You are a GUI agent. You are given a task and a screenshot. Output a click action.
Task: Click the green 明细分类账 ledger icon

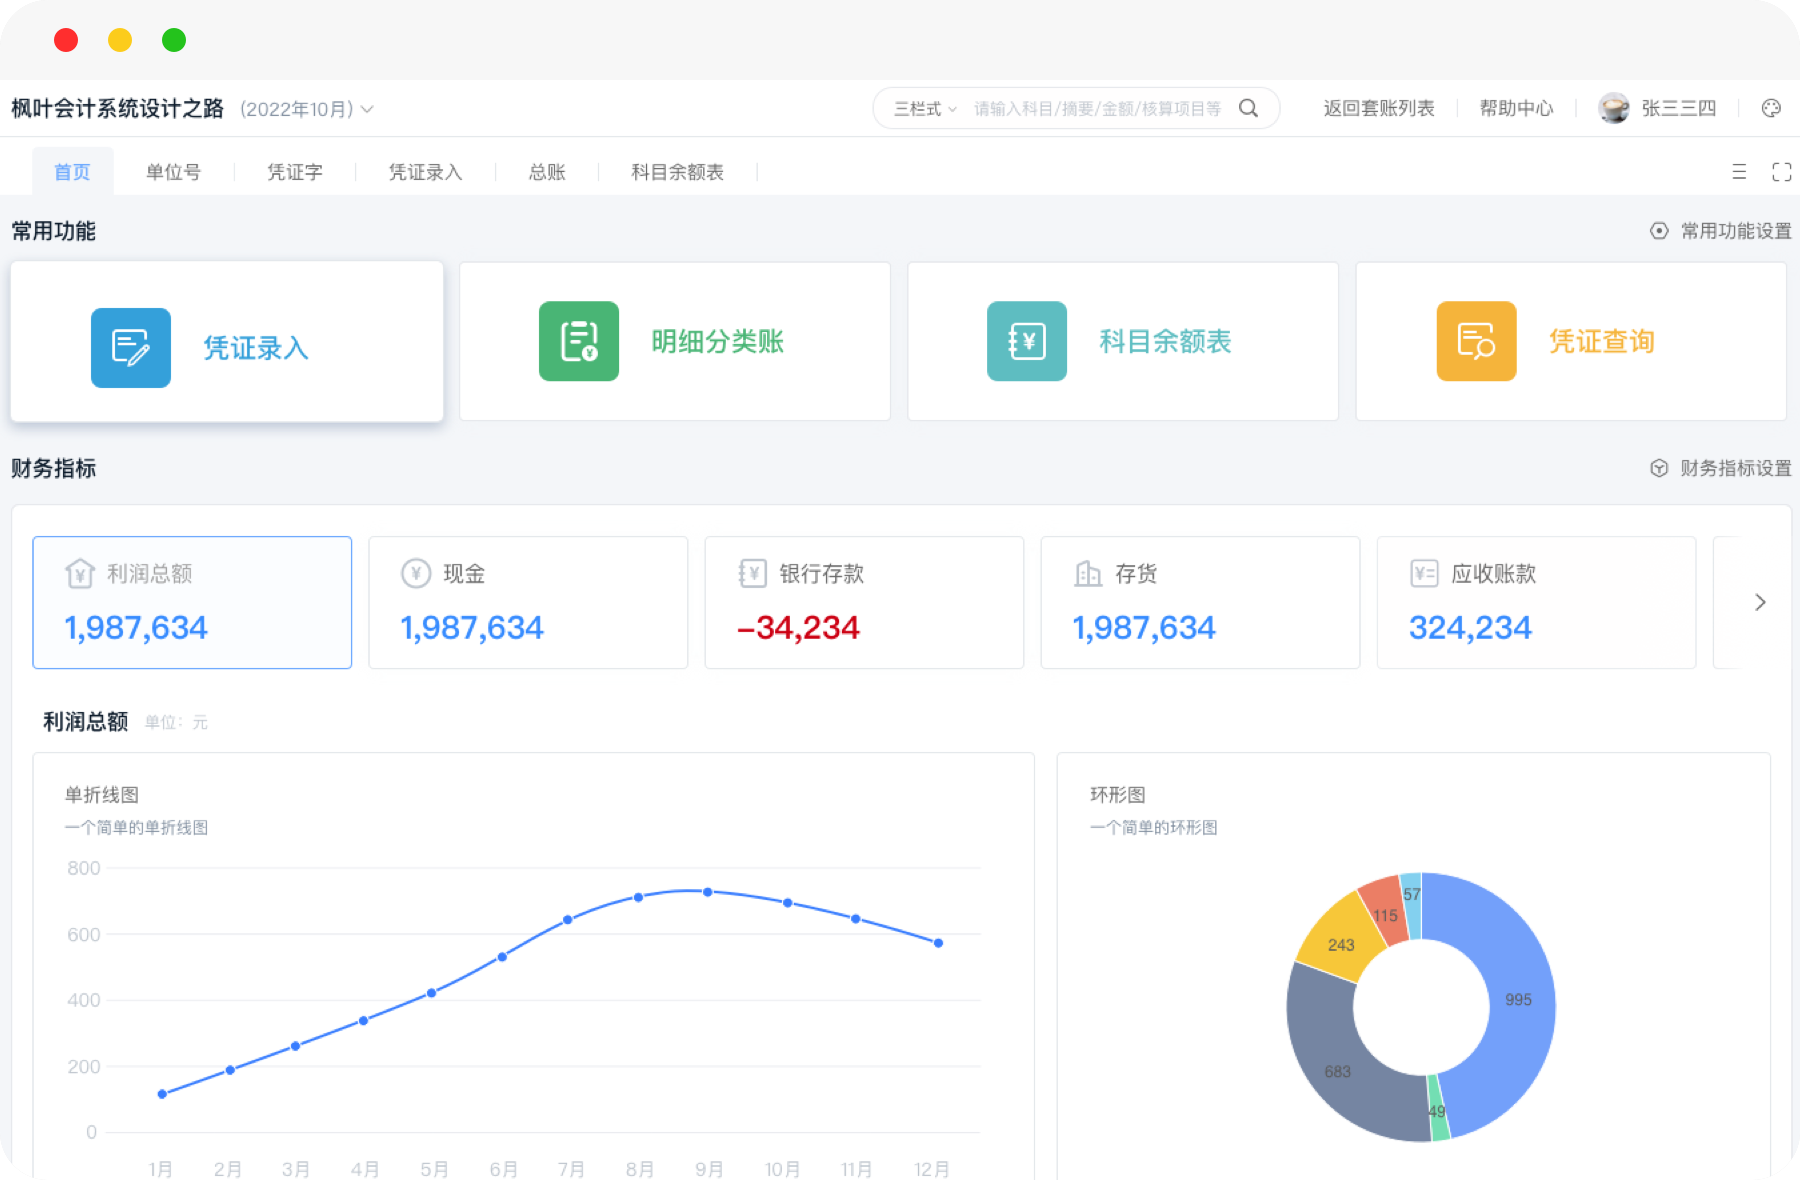coord(579,341)
